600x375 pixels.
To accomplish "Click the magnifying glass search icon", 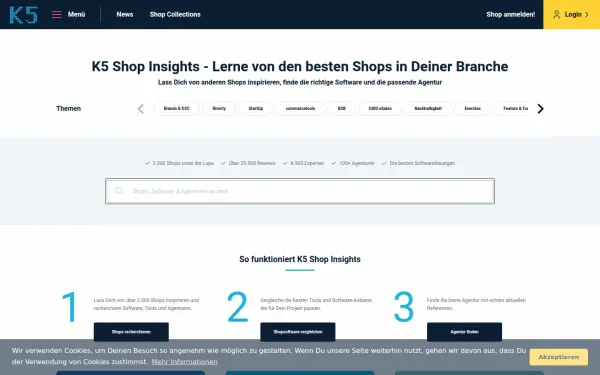I will tap(119, 191).
